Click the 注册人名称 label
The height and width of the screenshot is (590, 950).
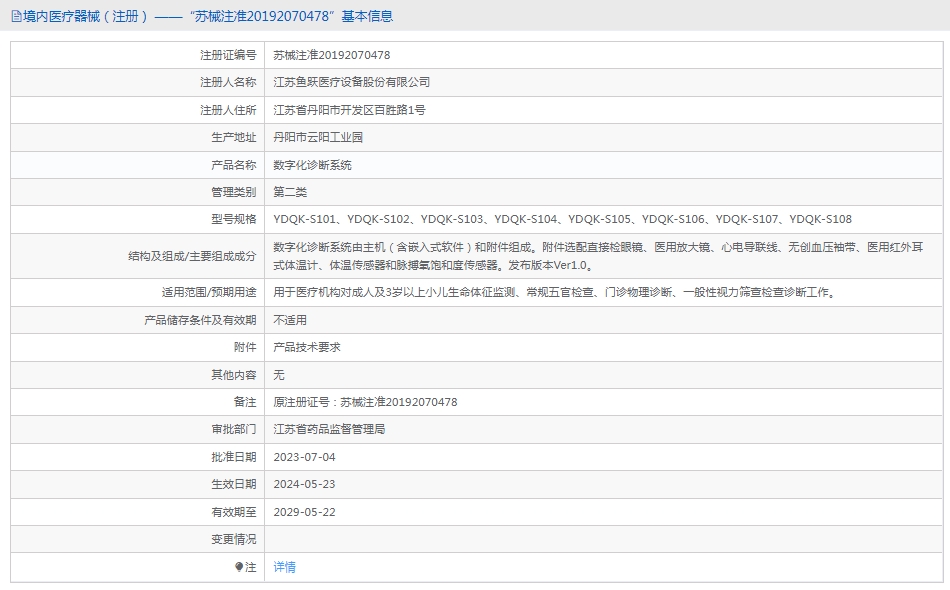tap(228, 82)
